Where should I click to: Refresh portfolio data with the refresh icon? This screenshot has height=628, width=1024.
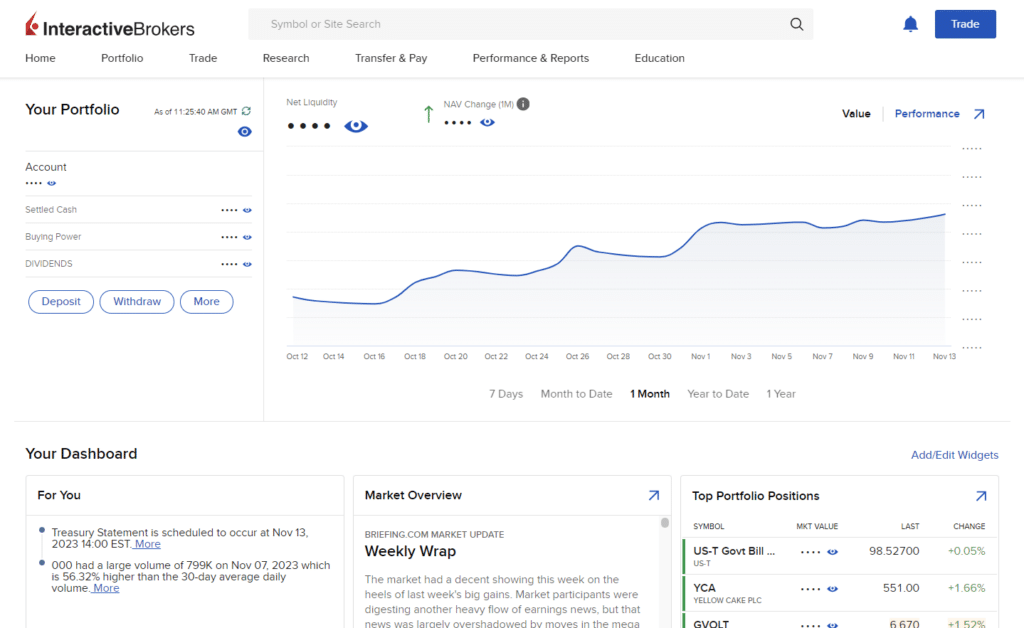(244, 111)
